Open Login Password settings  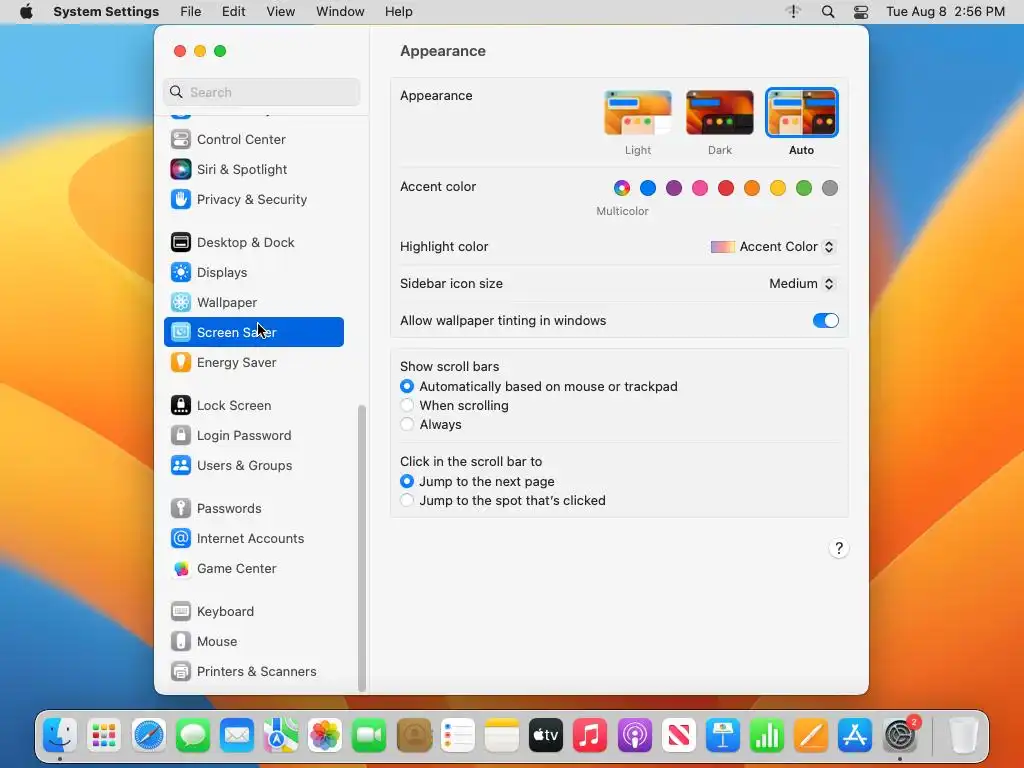pyautogui.click(x=253, y=436)
